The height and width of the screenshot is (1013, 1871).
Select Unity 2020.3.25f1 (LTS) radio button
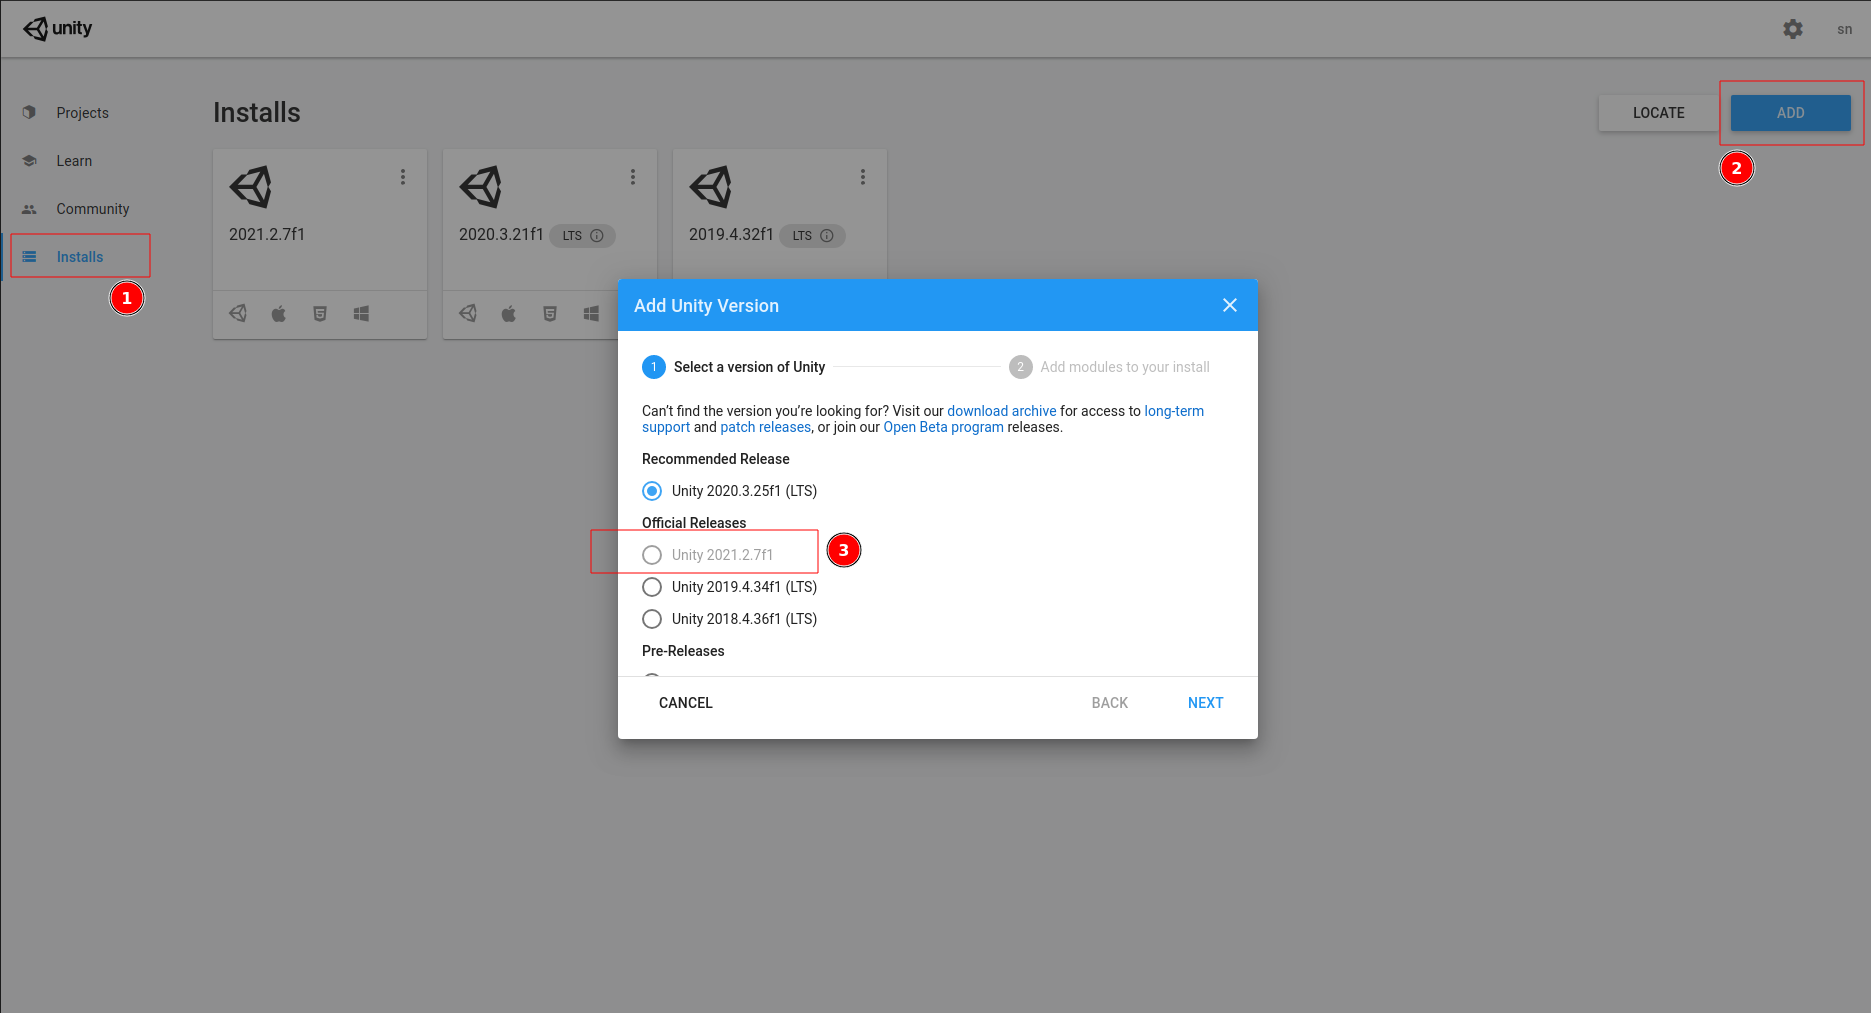click(652, 491)
